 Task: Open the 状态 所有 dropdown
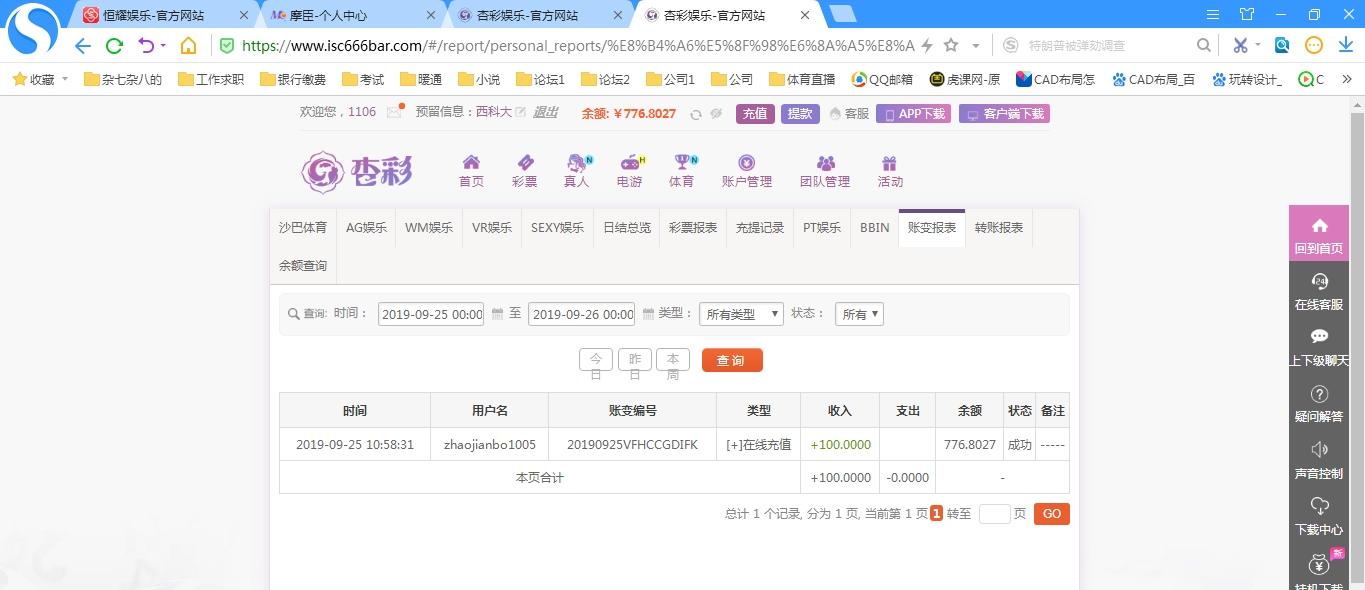click(x=859, y=314)
